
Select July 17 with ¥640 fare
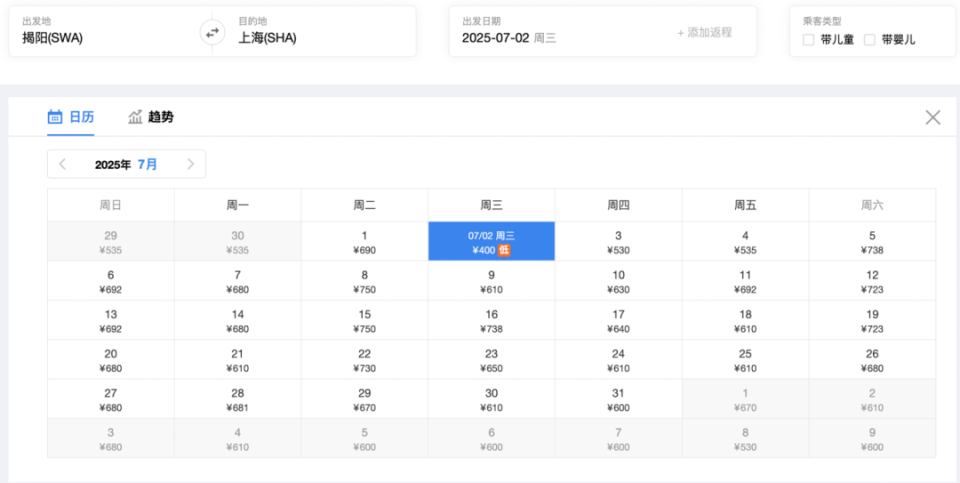click(618, 320)
